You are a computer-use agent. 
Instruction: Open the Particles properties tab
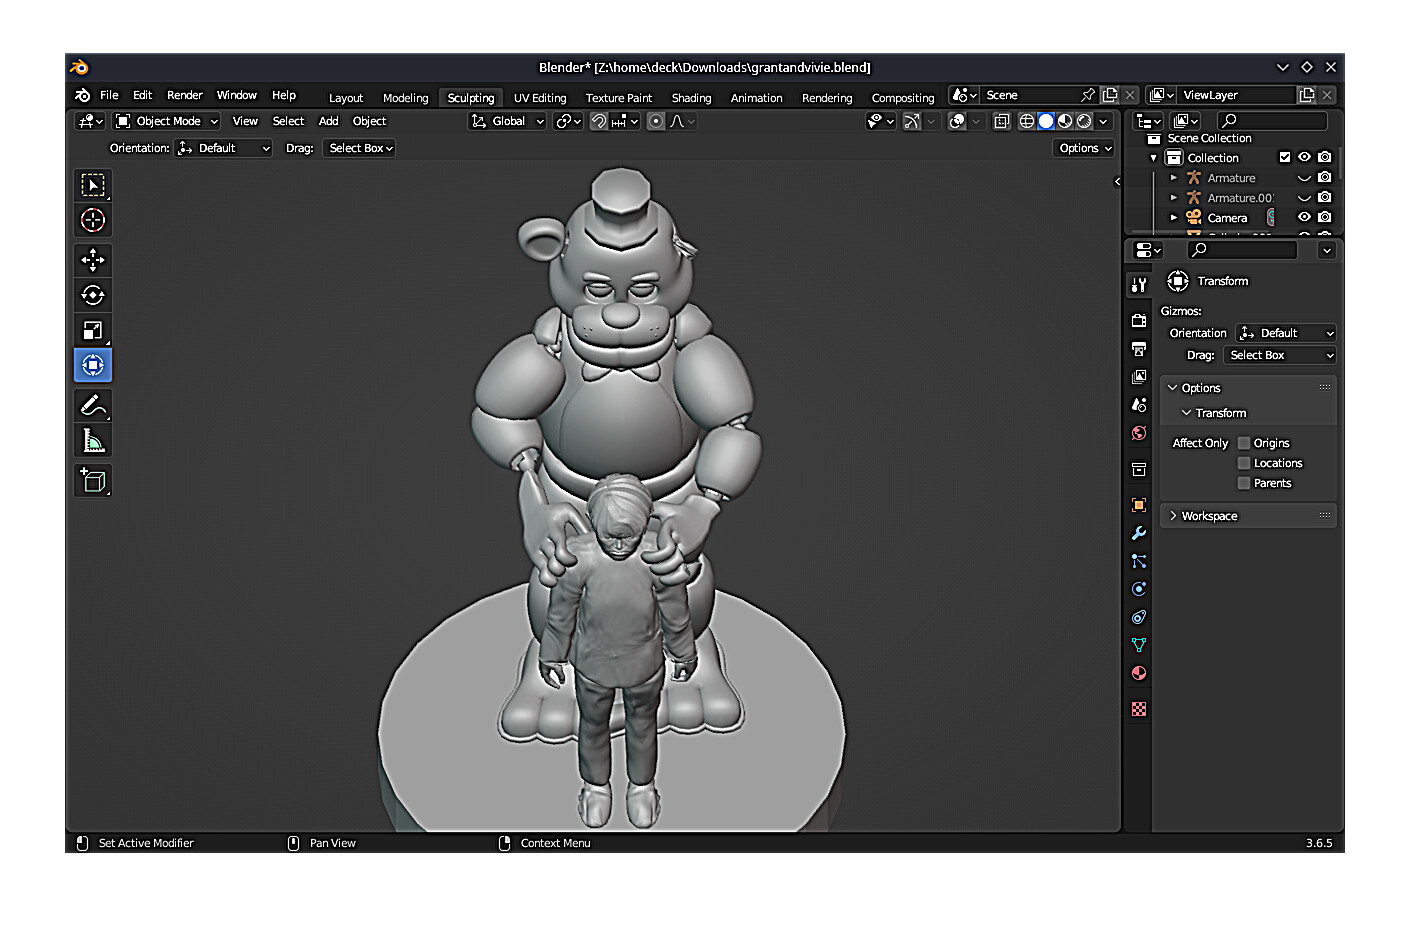click(x=1139, y=561)
